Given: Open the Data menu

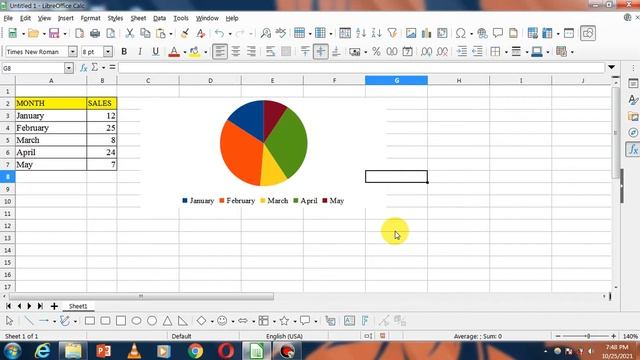Looking at the screenshot, I should [160, 18].
